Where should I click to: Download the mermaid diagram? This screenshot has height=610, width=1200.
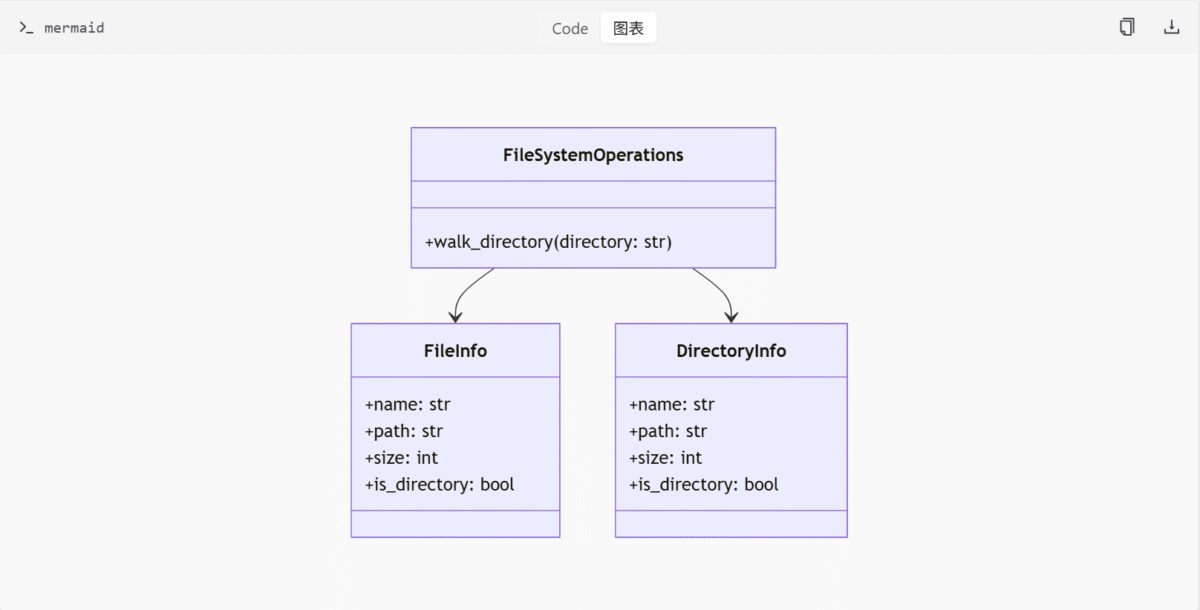tap(1172, 27)
